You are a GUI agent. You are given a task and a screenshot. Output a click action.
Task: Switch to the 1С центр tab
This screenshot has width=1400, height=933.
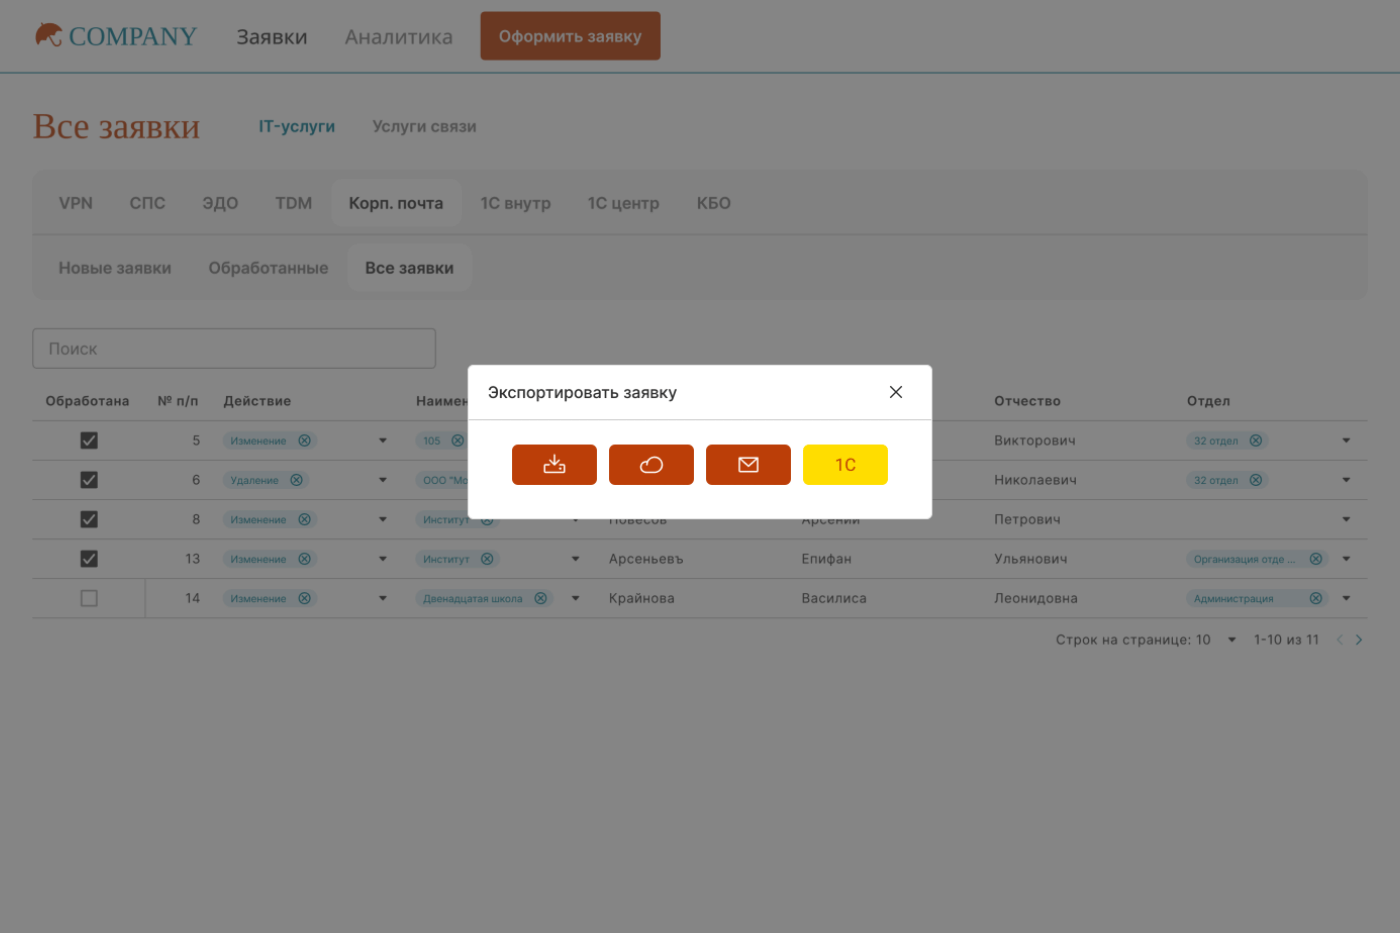623,203
